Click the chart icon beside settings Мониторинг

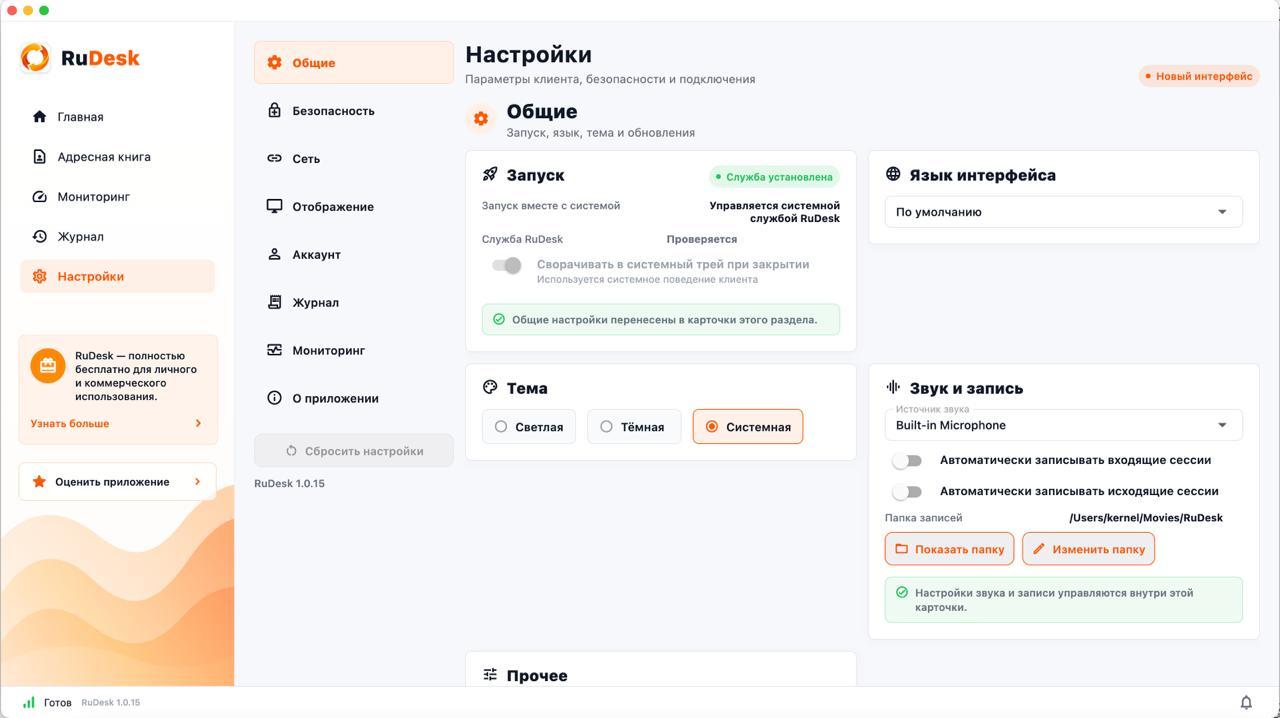coord(274,350)
